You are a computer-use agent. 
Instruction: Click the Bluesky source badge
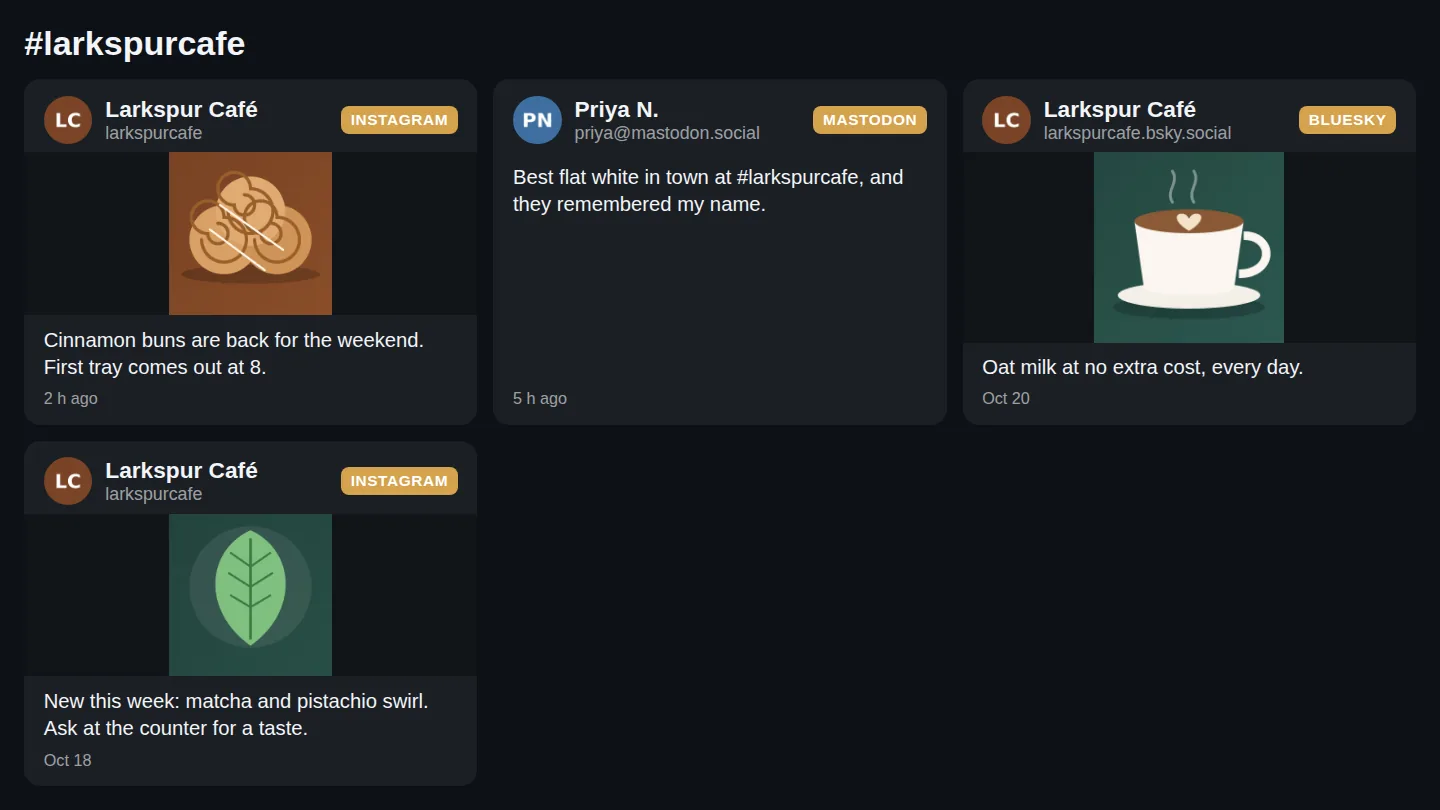click(1347, 120)
